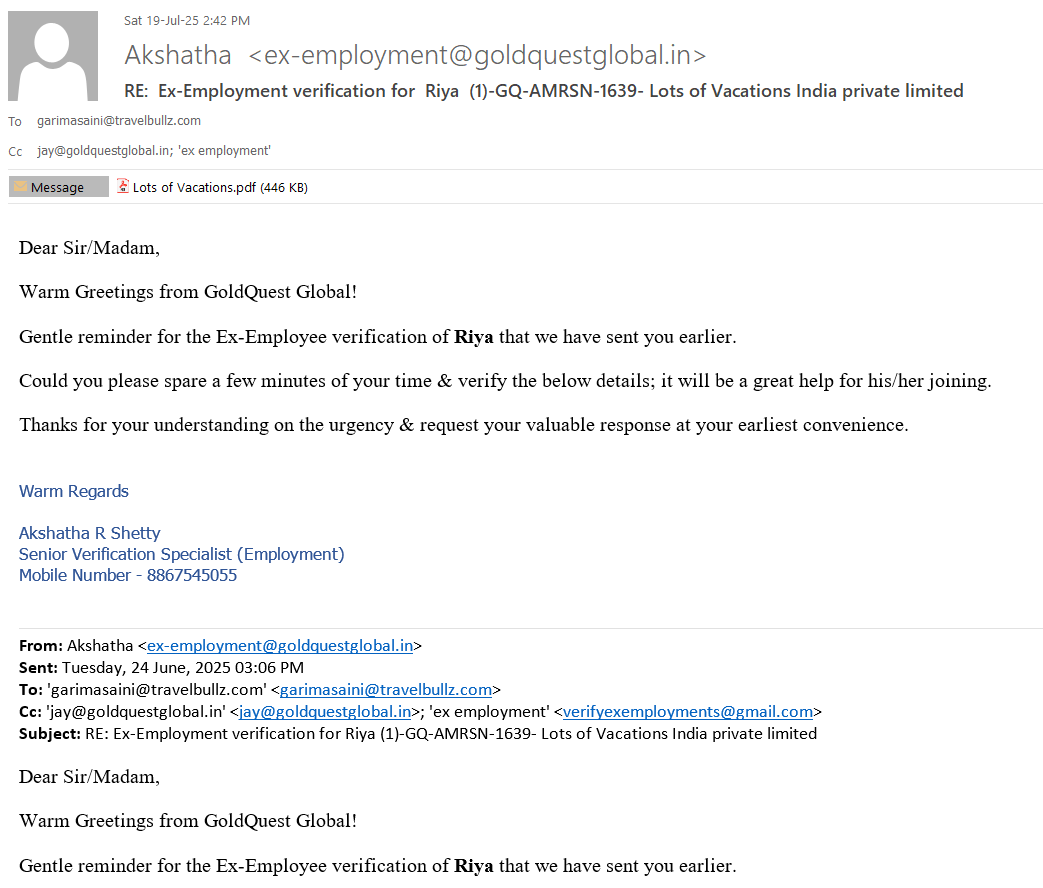Click sender address ex-employment@goldquestglobal.in in header

(477, 55)
